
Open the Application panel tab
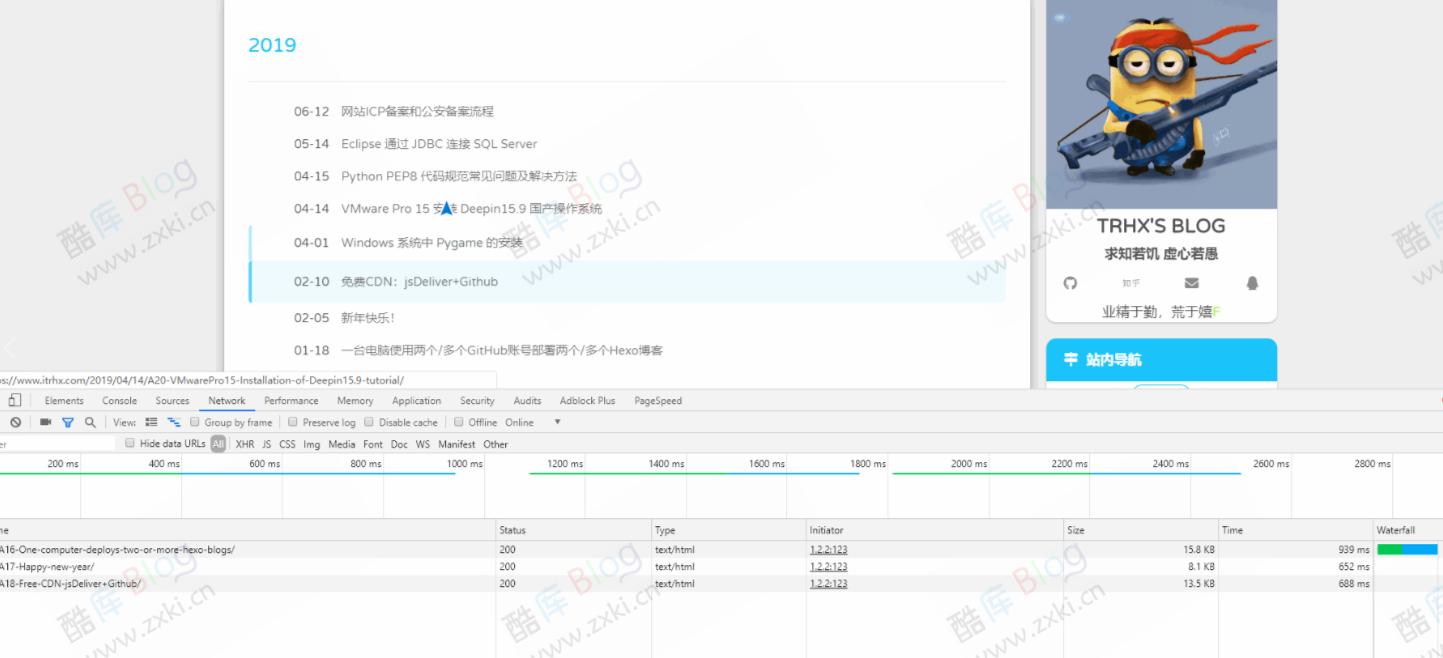[417, 400]
